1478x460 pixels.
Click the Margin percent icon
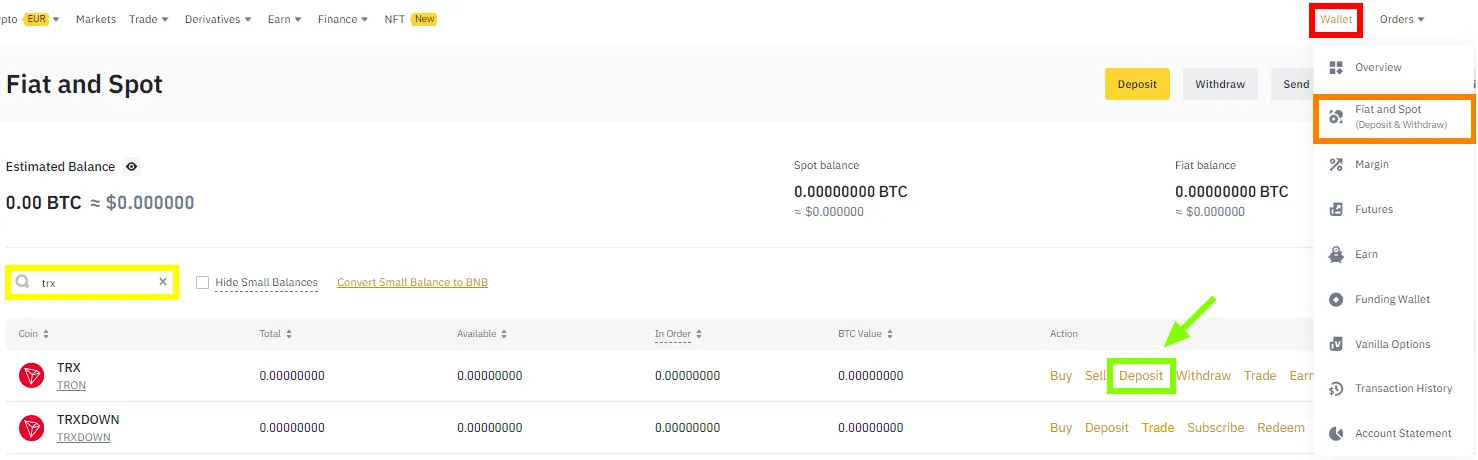click(x=1336, y=164)
